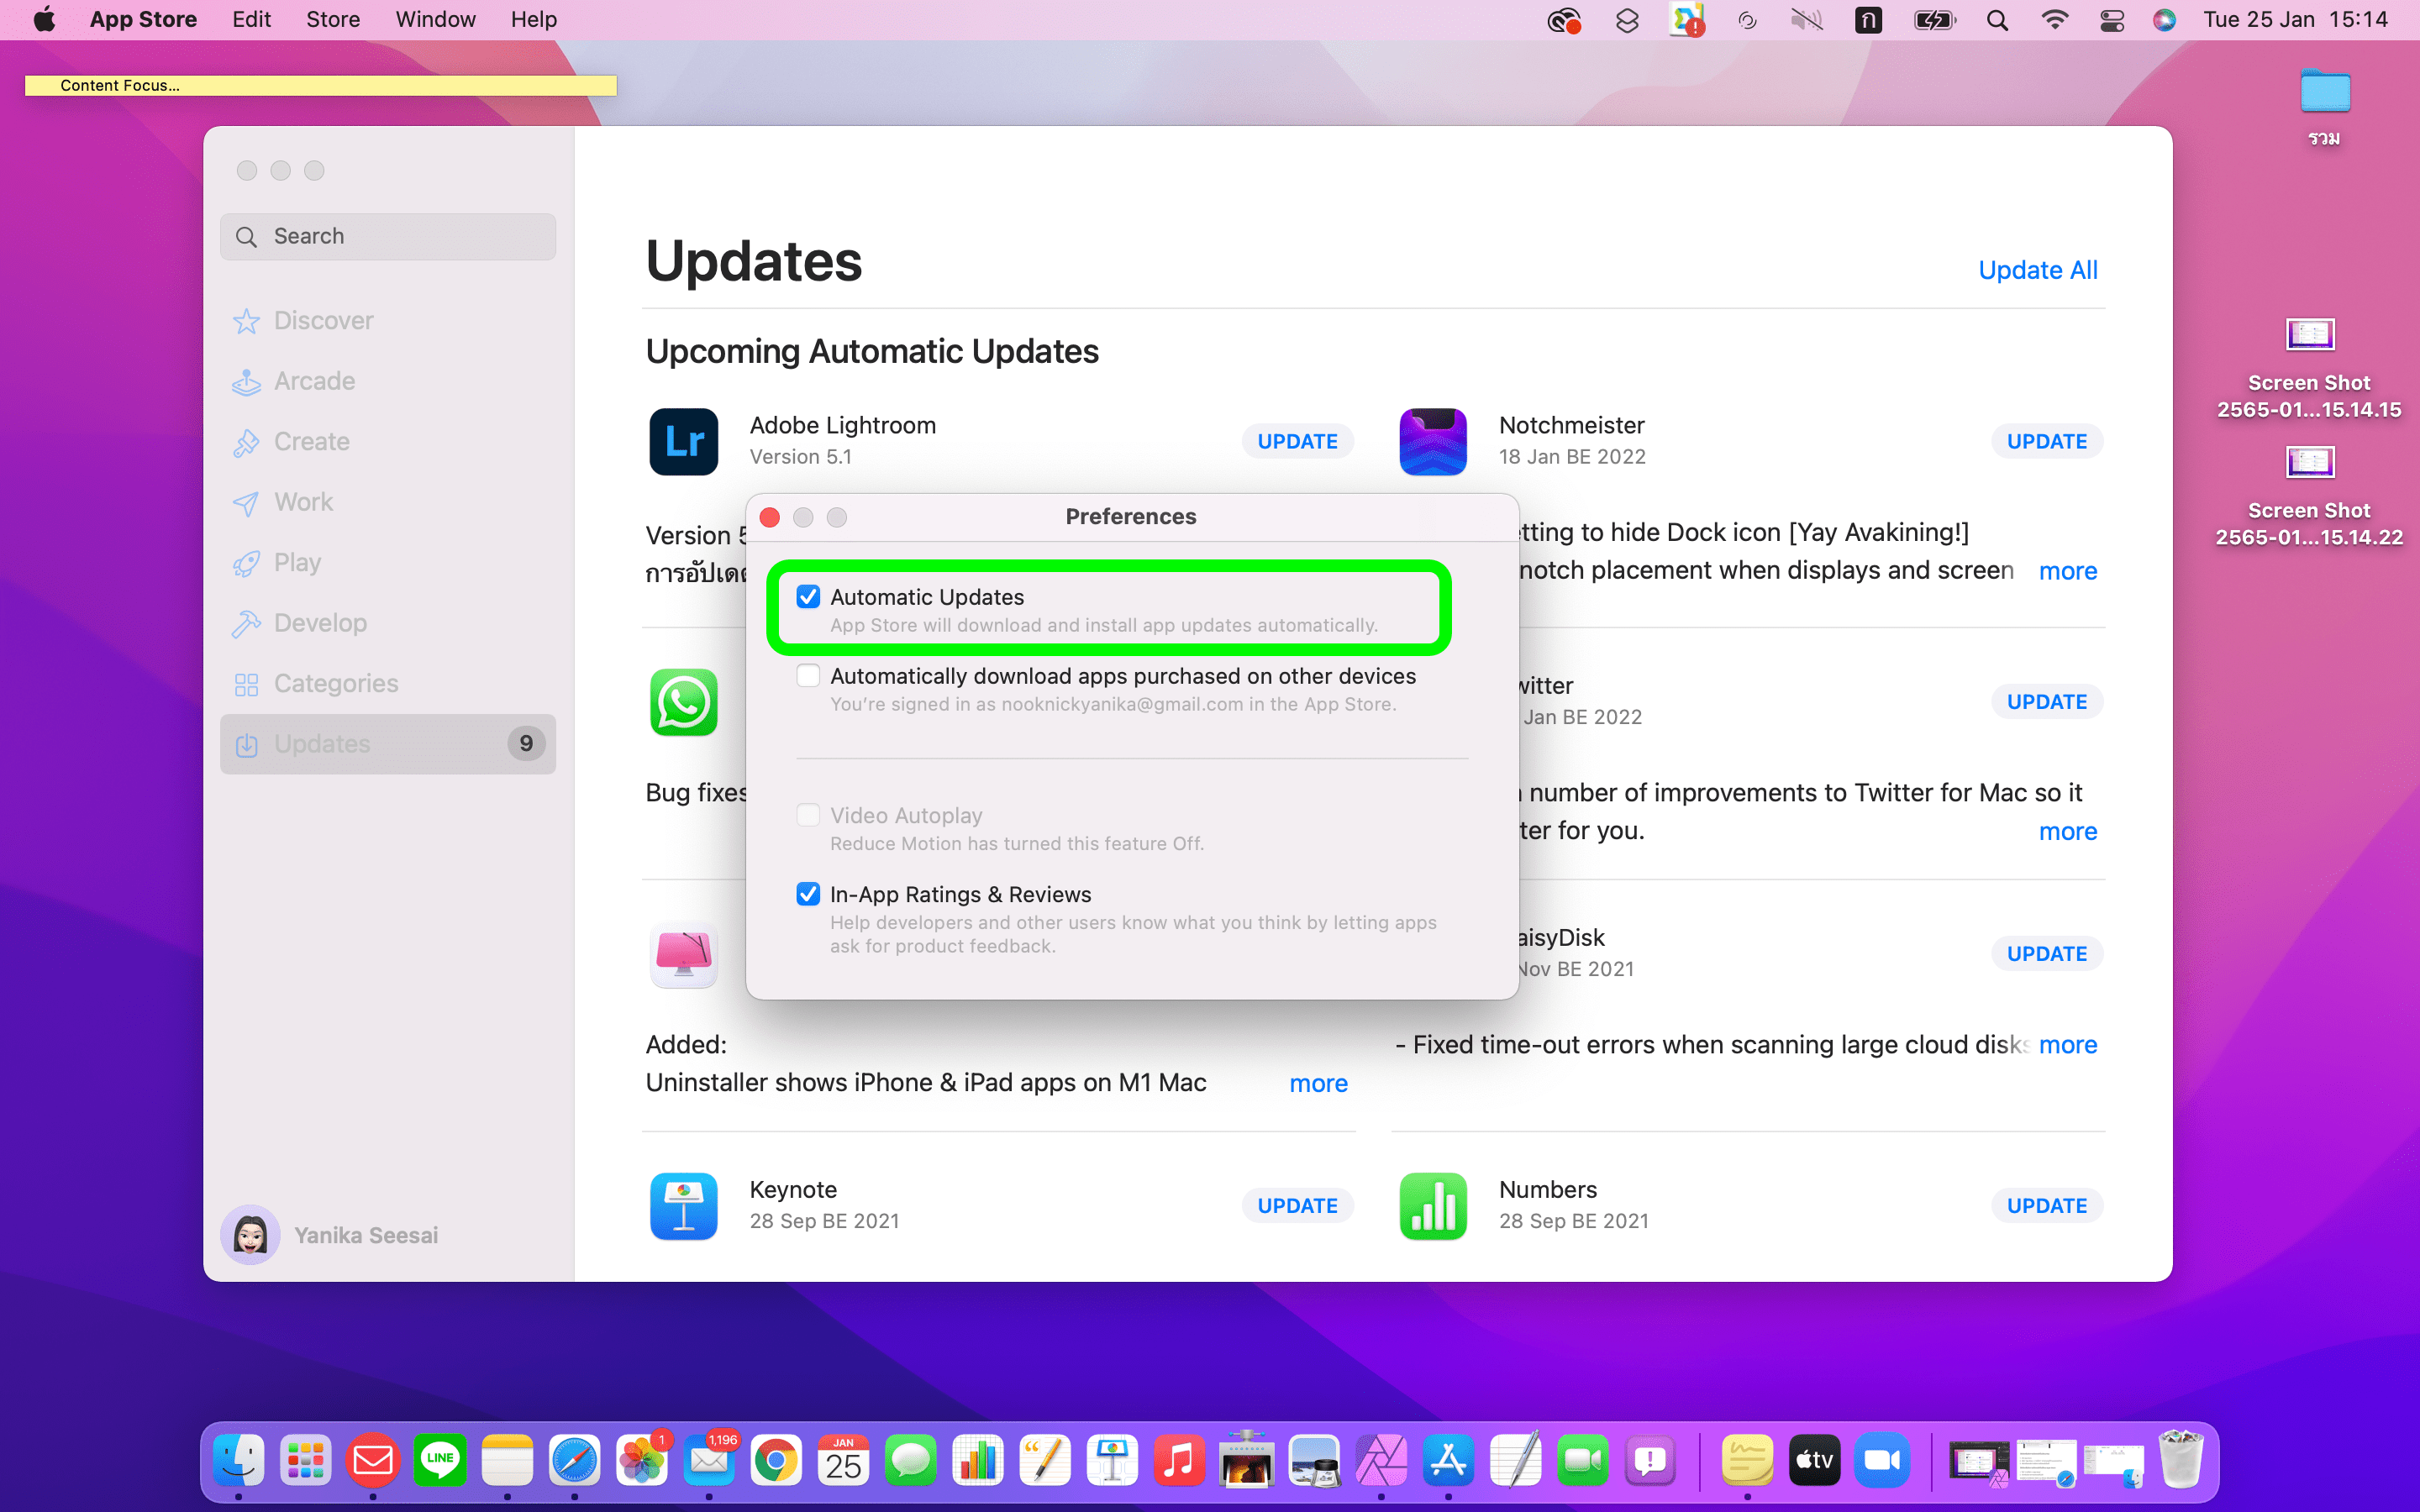Select Discover in the sidebar
This screenshot has height=1512, width=2420.
pos(323,320)
